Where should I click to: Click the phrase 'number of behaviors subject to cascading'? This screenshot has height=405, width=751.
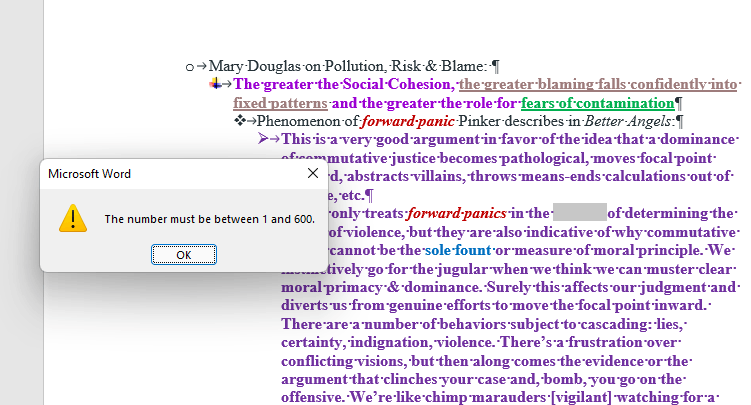tap(507, 324)
